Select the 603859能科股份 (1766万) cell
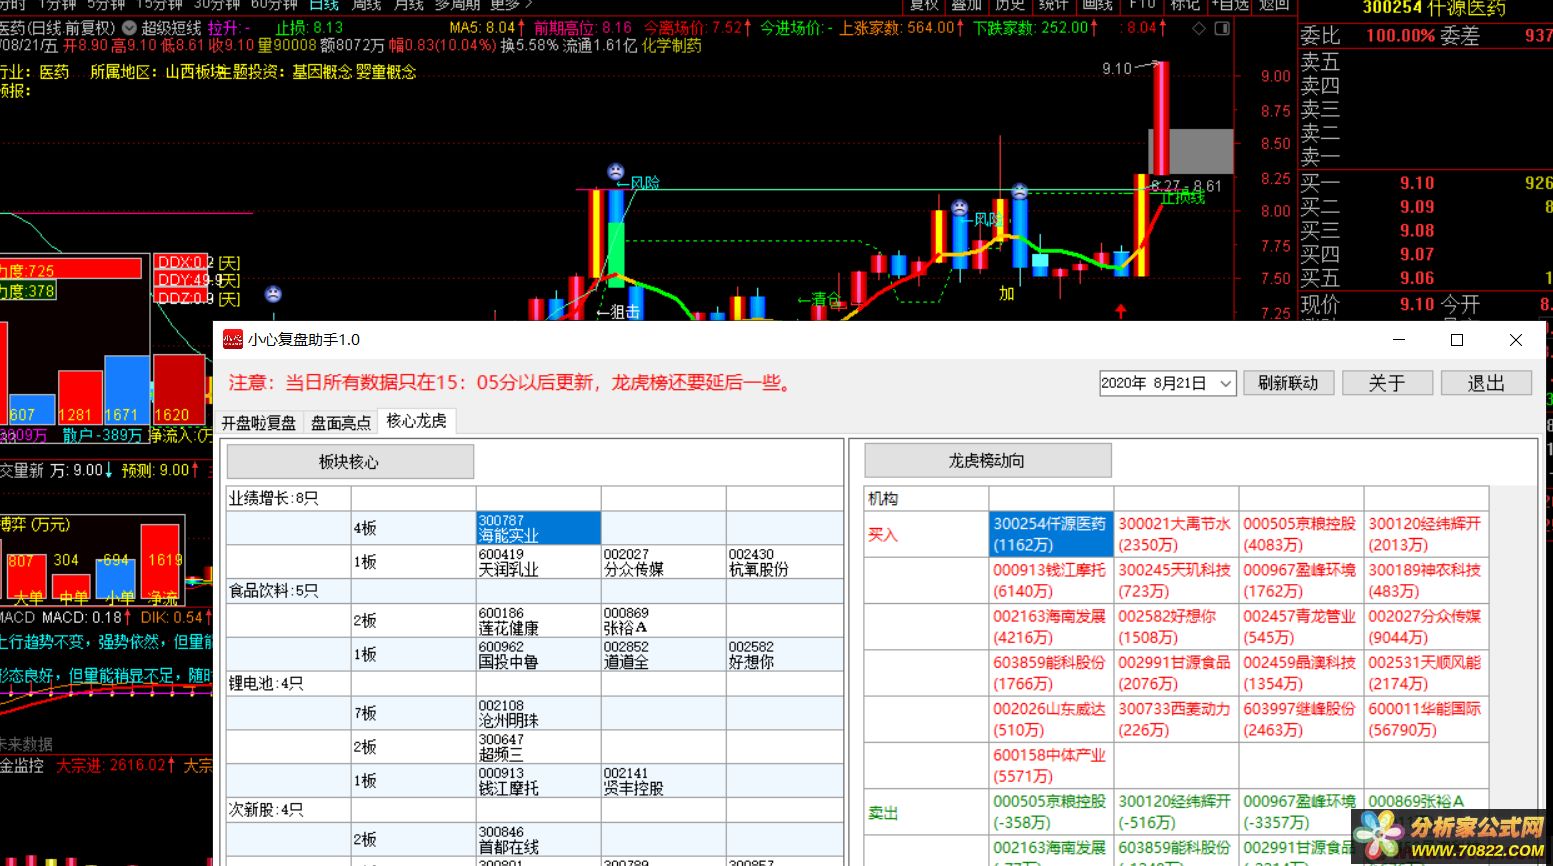The image size is (1553, 866). [1050, 673]
